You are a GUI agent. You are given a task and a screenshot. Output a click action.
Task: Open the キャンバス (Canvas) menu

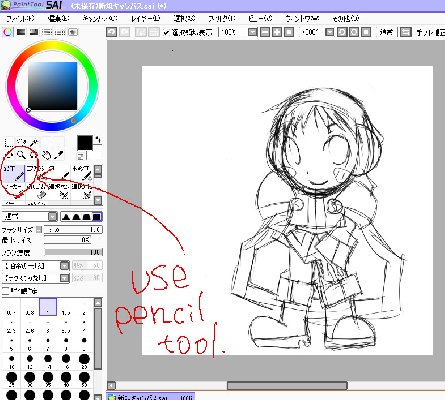click(x=100, y=18)
